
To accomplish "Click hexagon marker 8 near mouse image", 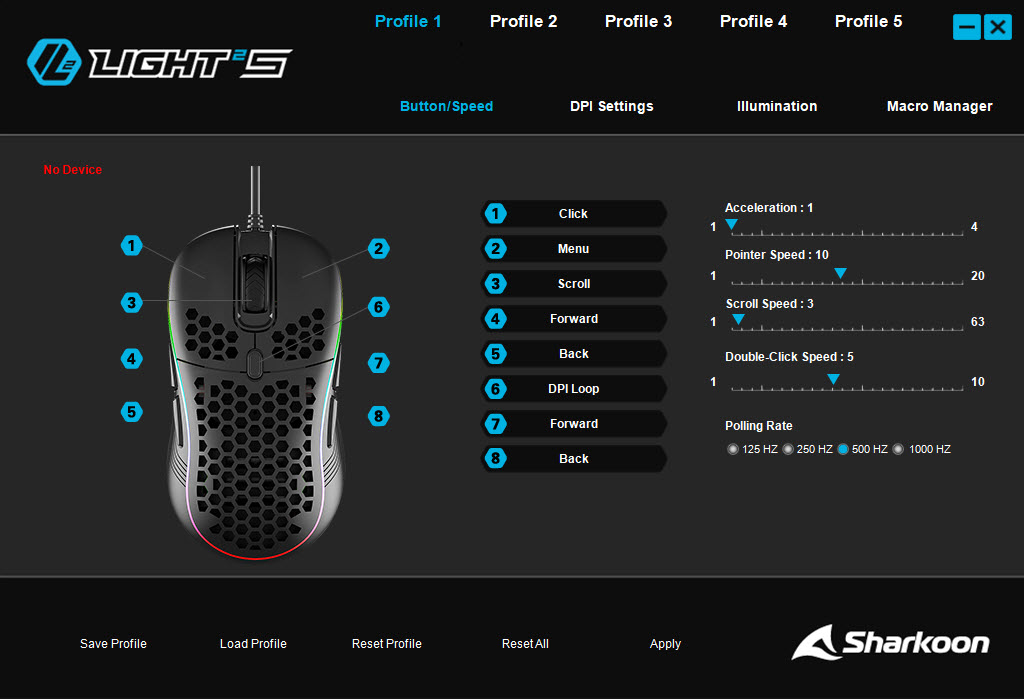I will 378,415.
